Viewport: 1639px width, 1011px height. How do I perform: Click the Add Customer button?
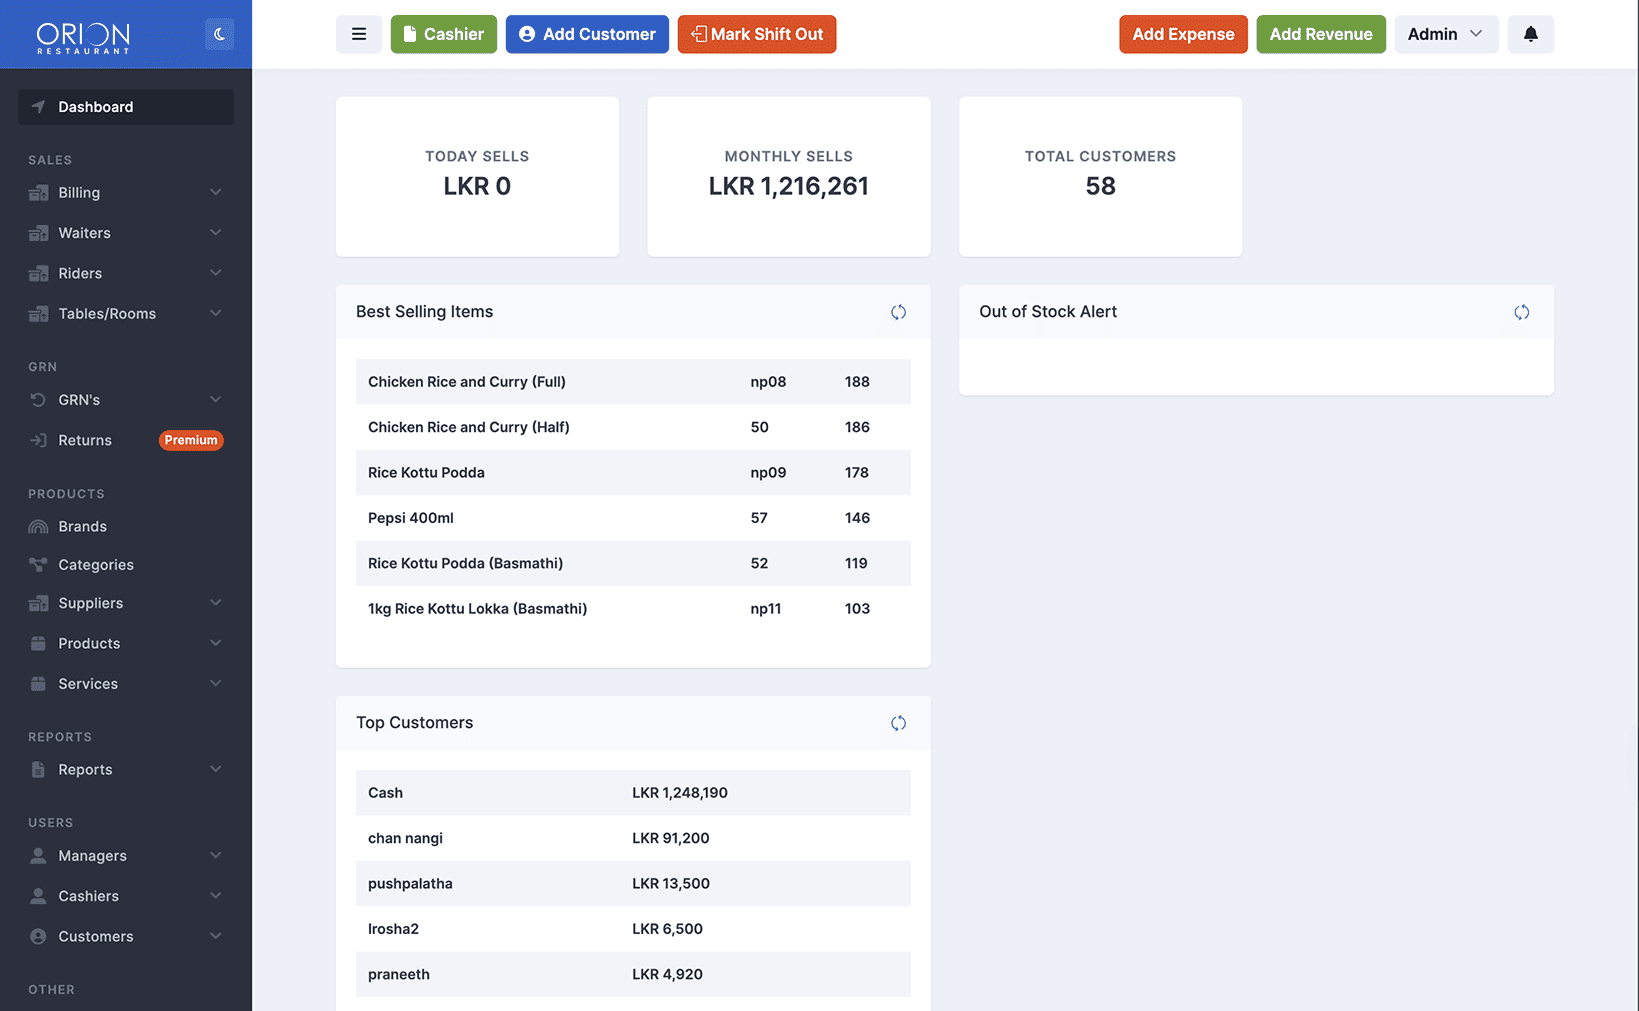(587, 34)
